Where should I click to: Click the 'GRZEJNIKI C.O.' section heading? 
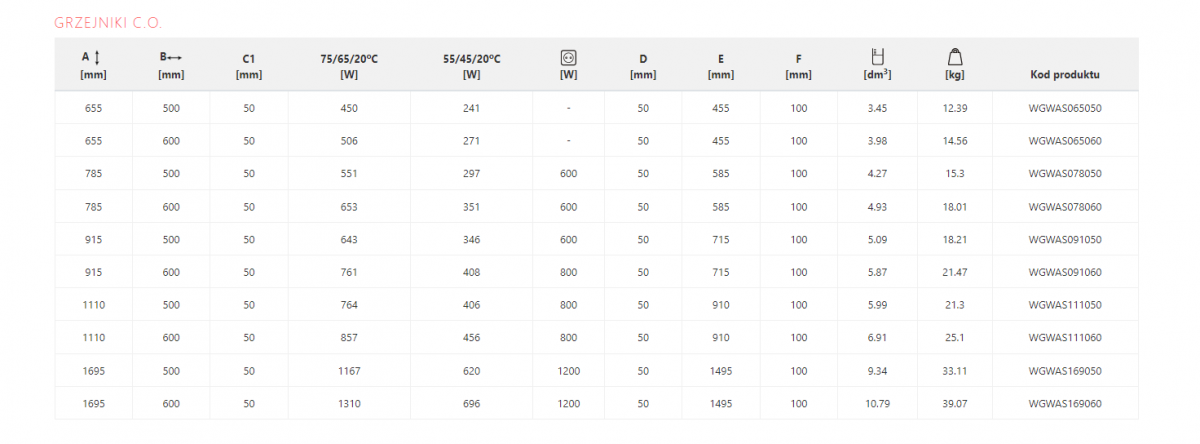pyautogui.click(x=108, y=22)
